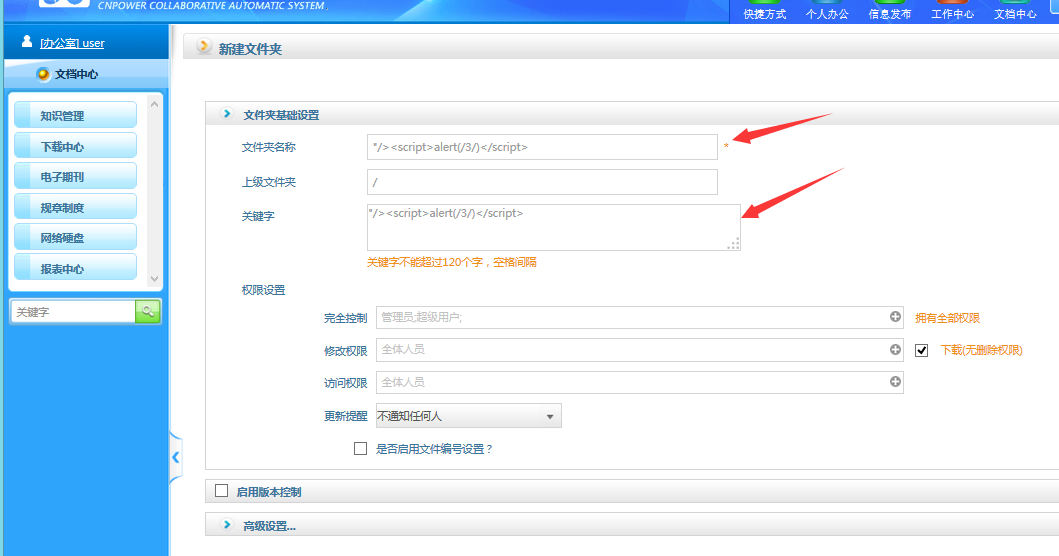Enable the 是否启用文件编号设置 checkbox
Viewport: 1059px width, 556px height.
pyautogui.click(x=361, y=449)
